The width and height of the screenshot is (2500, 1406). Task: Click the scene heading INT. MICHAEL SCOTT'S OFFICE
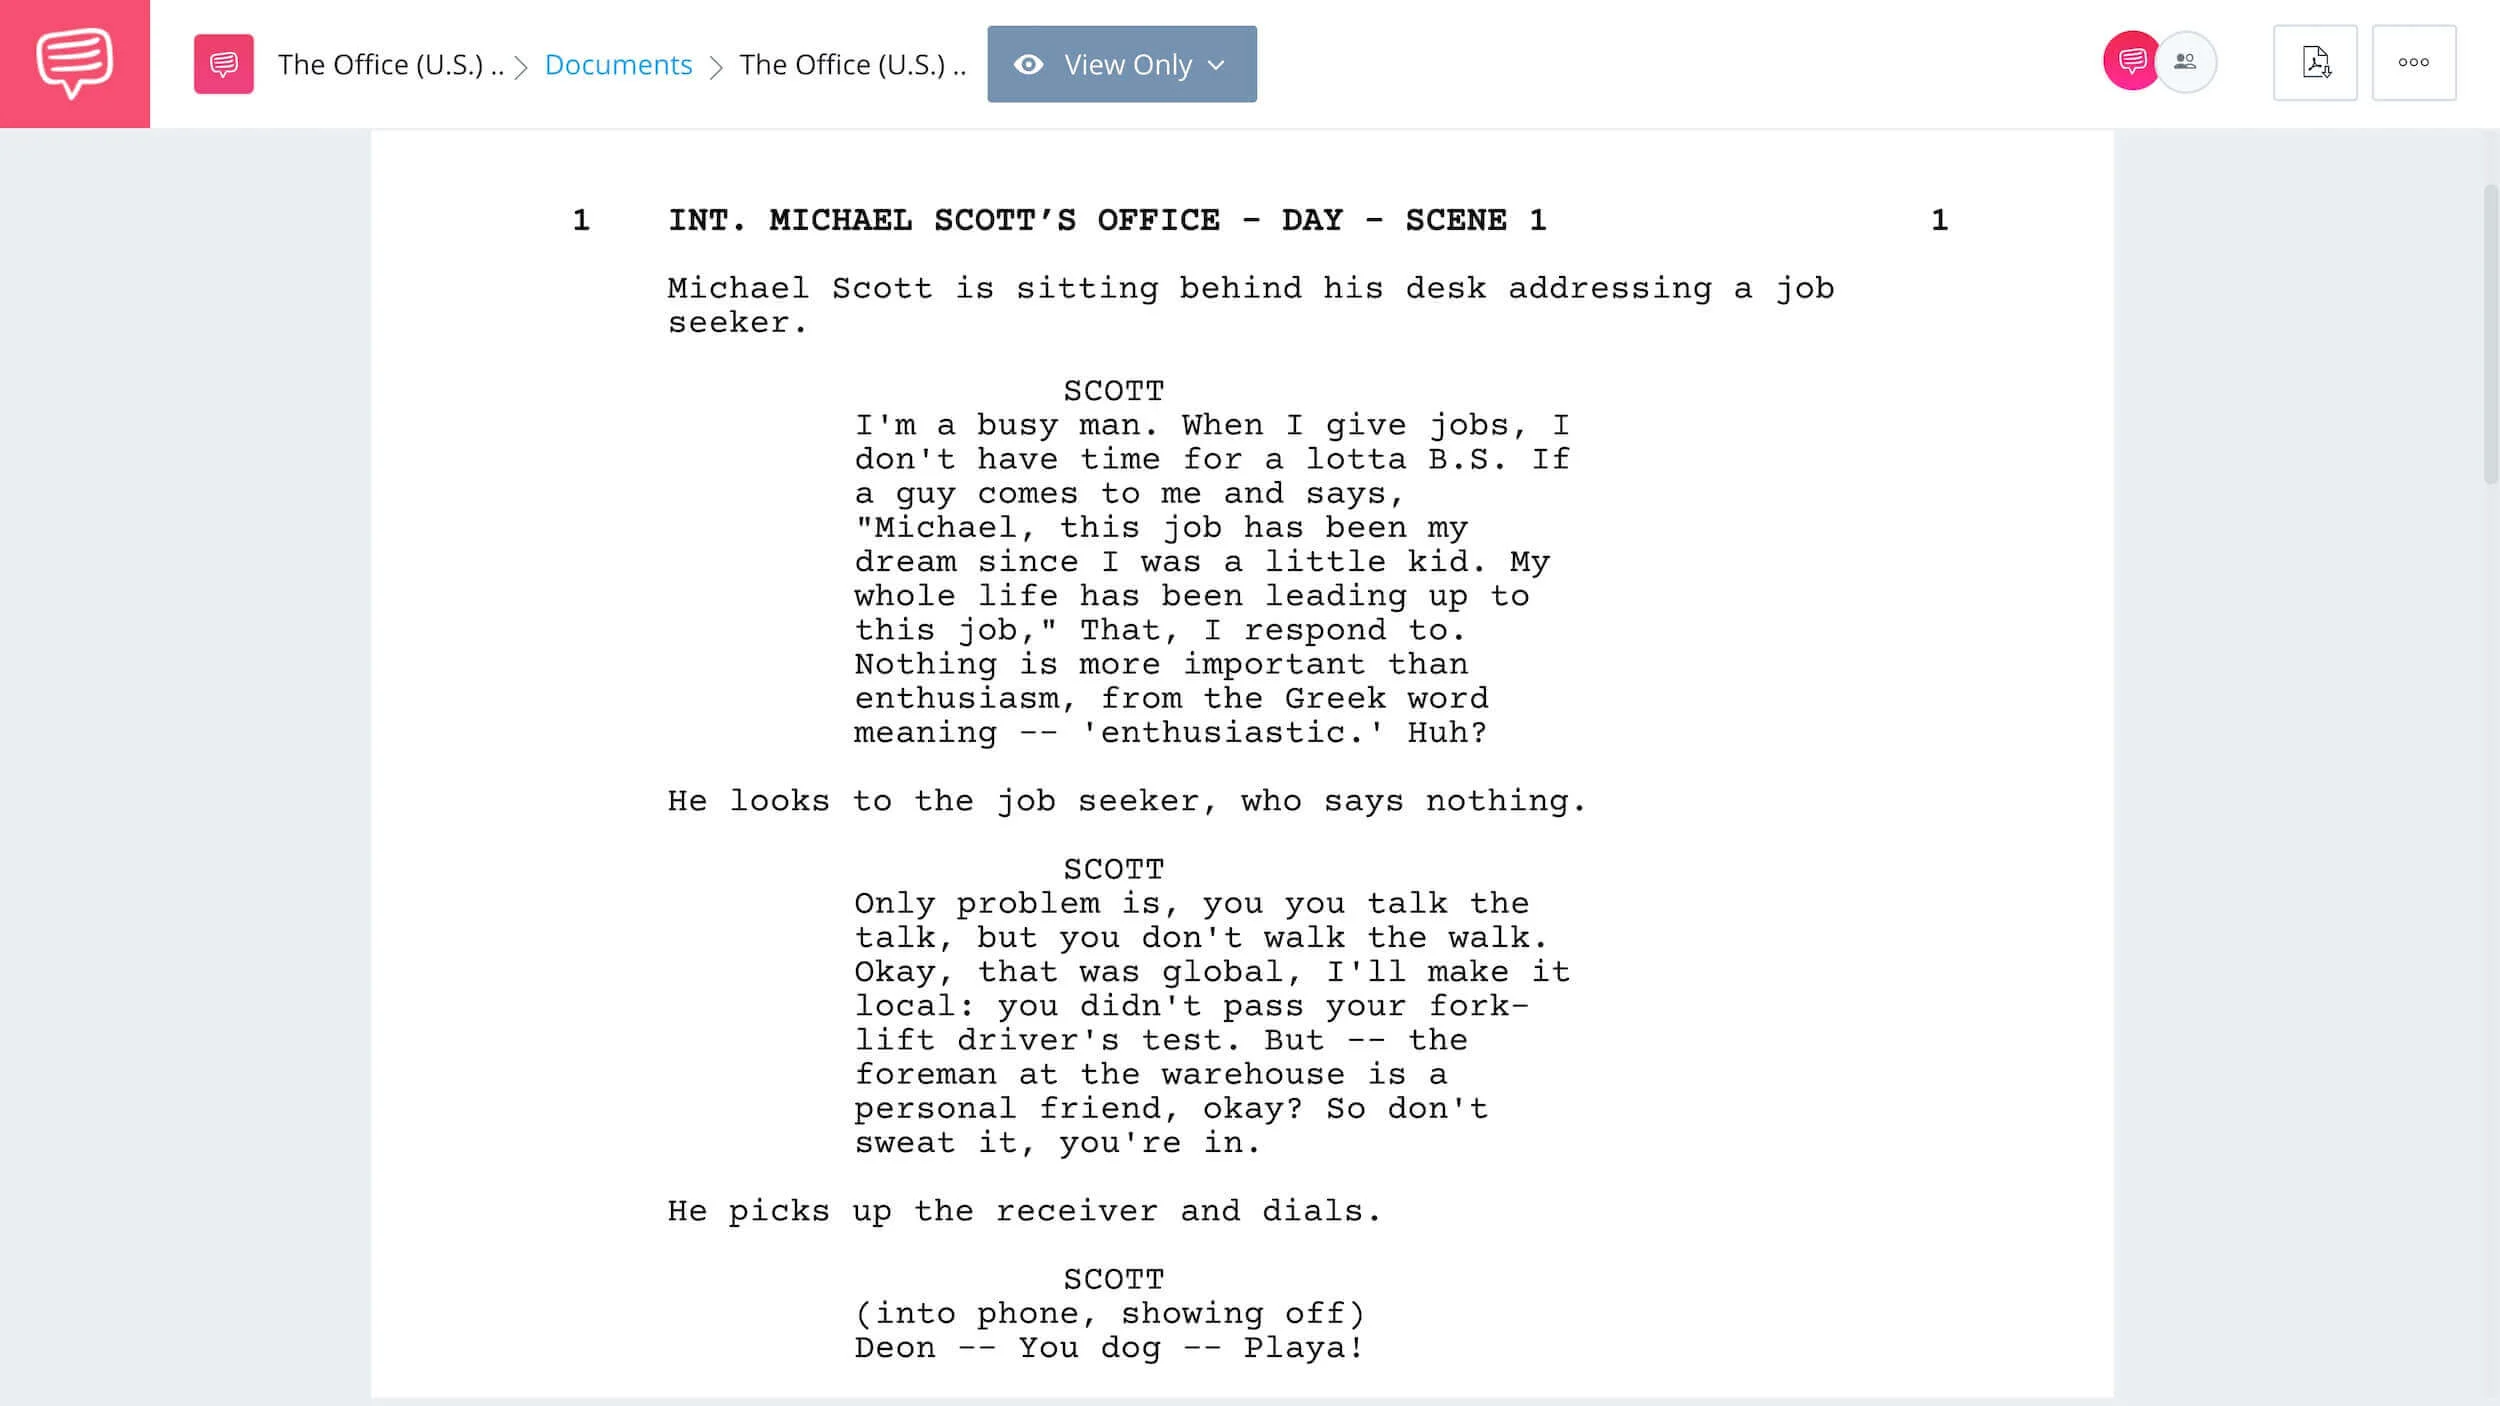(x=1106, y=220)
